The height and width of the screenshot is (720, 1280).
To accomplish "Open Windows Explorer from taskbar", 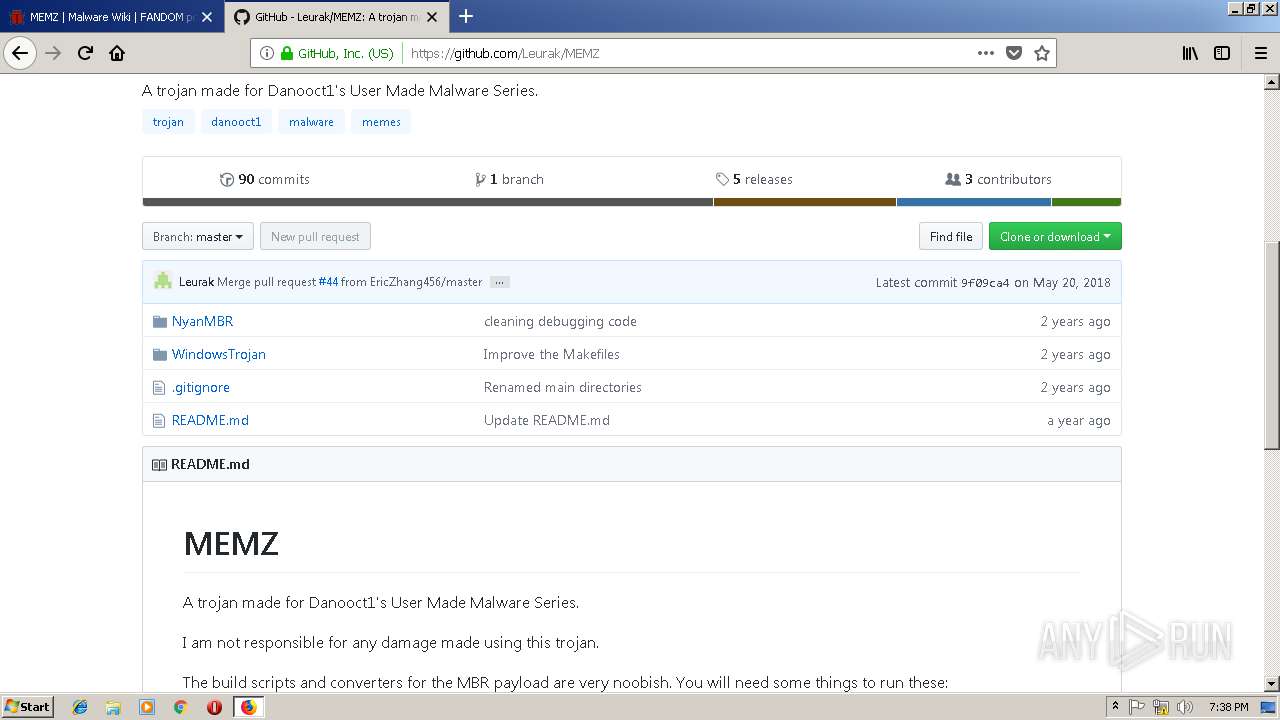I will tap(113, 707).
